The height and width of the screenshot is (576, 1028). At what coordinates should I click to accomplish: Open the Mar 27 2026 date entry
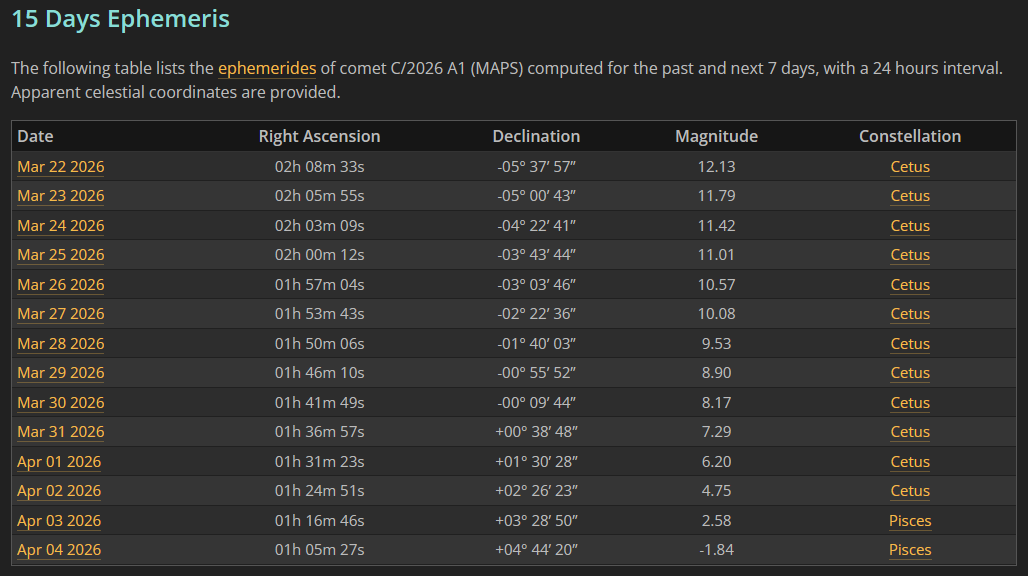(x=61, y=314)
